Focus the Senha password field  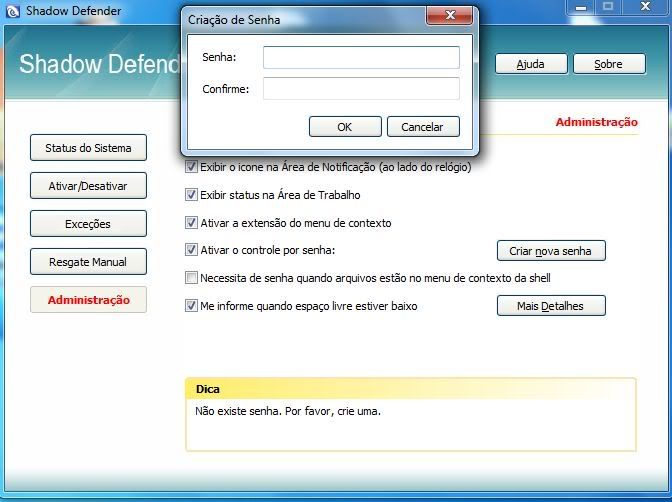[361, 57]
